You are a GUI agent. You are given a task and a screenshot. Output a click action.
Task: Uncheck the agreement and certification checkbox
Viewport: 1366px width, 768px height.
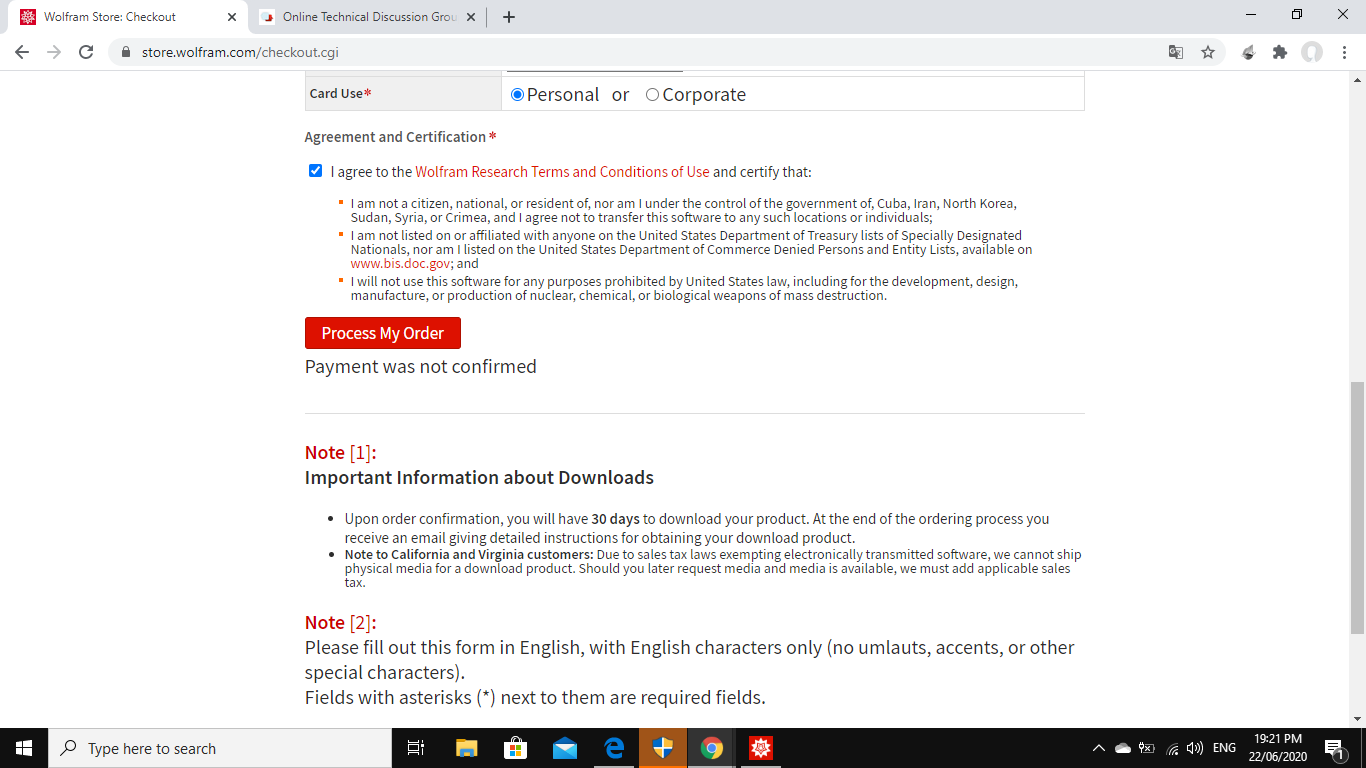click(316, 171)
